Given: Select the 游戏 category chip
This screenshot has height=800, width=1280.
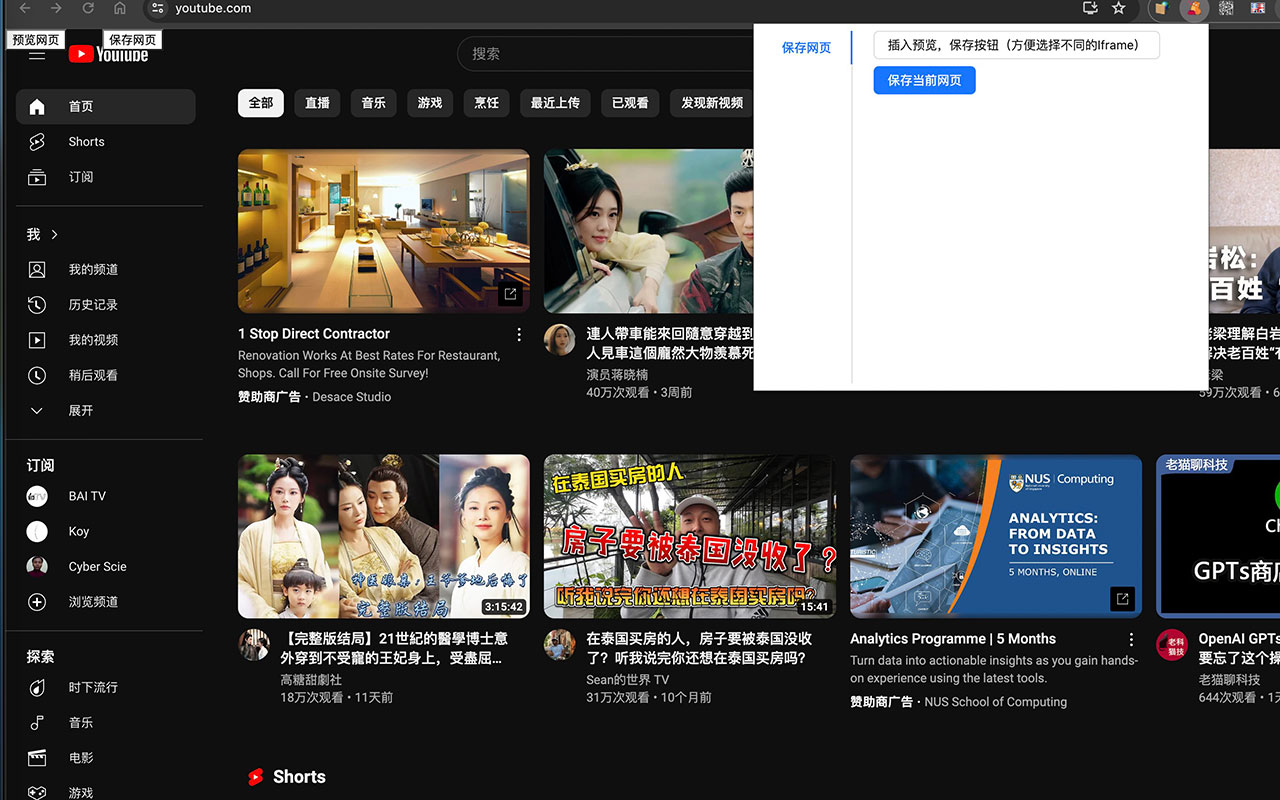Looking at the screenshot, I should [430, 102].
